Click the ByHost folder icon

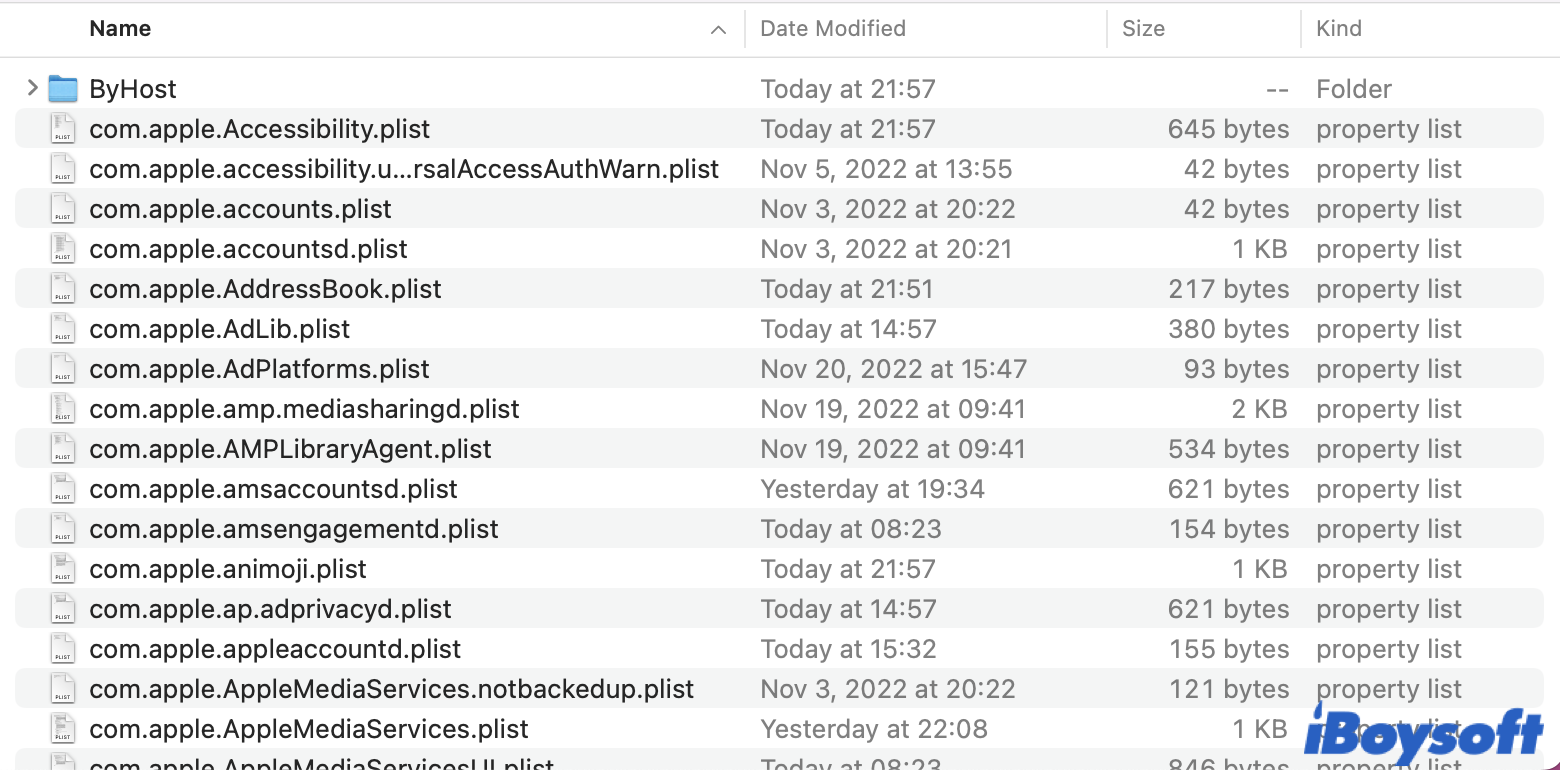pyautogui.click(x=63, y=89)
